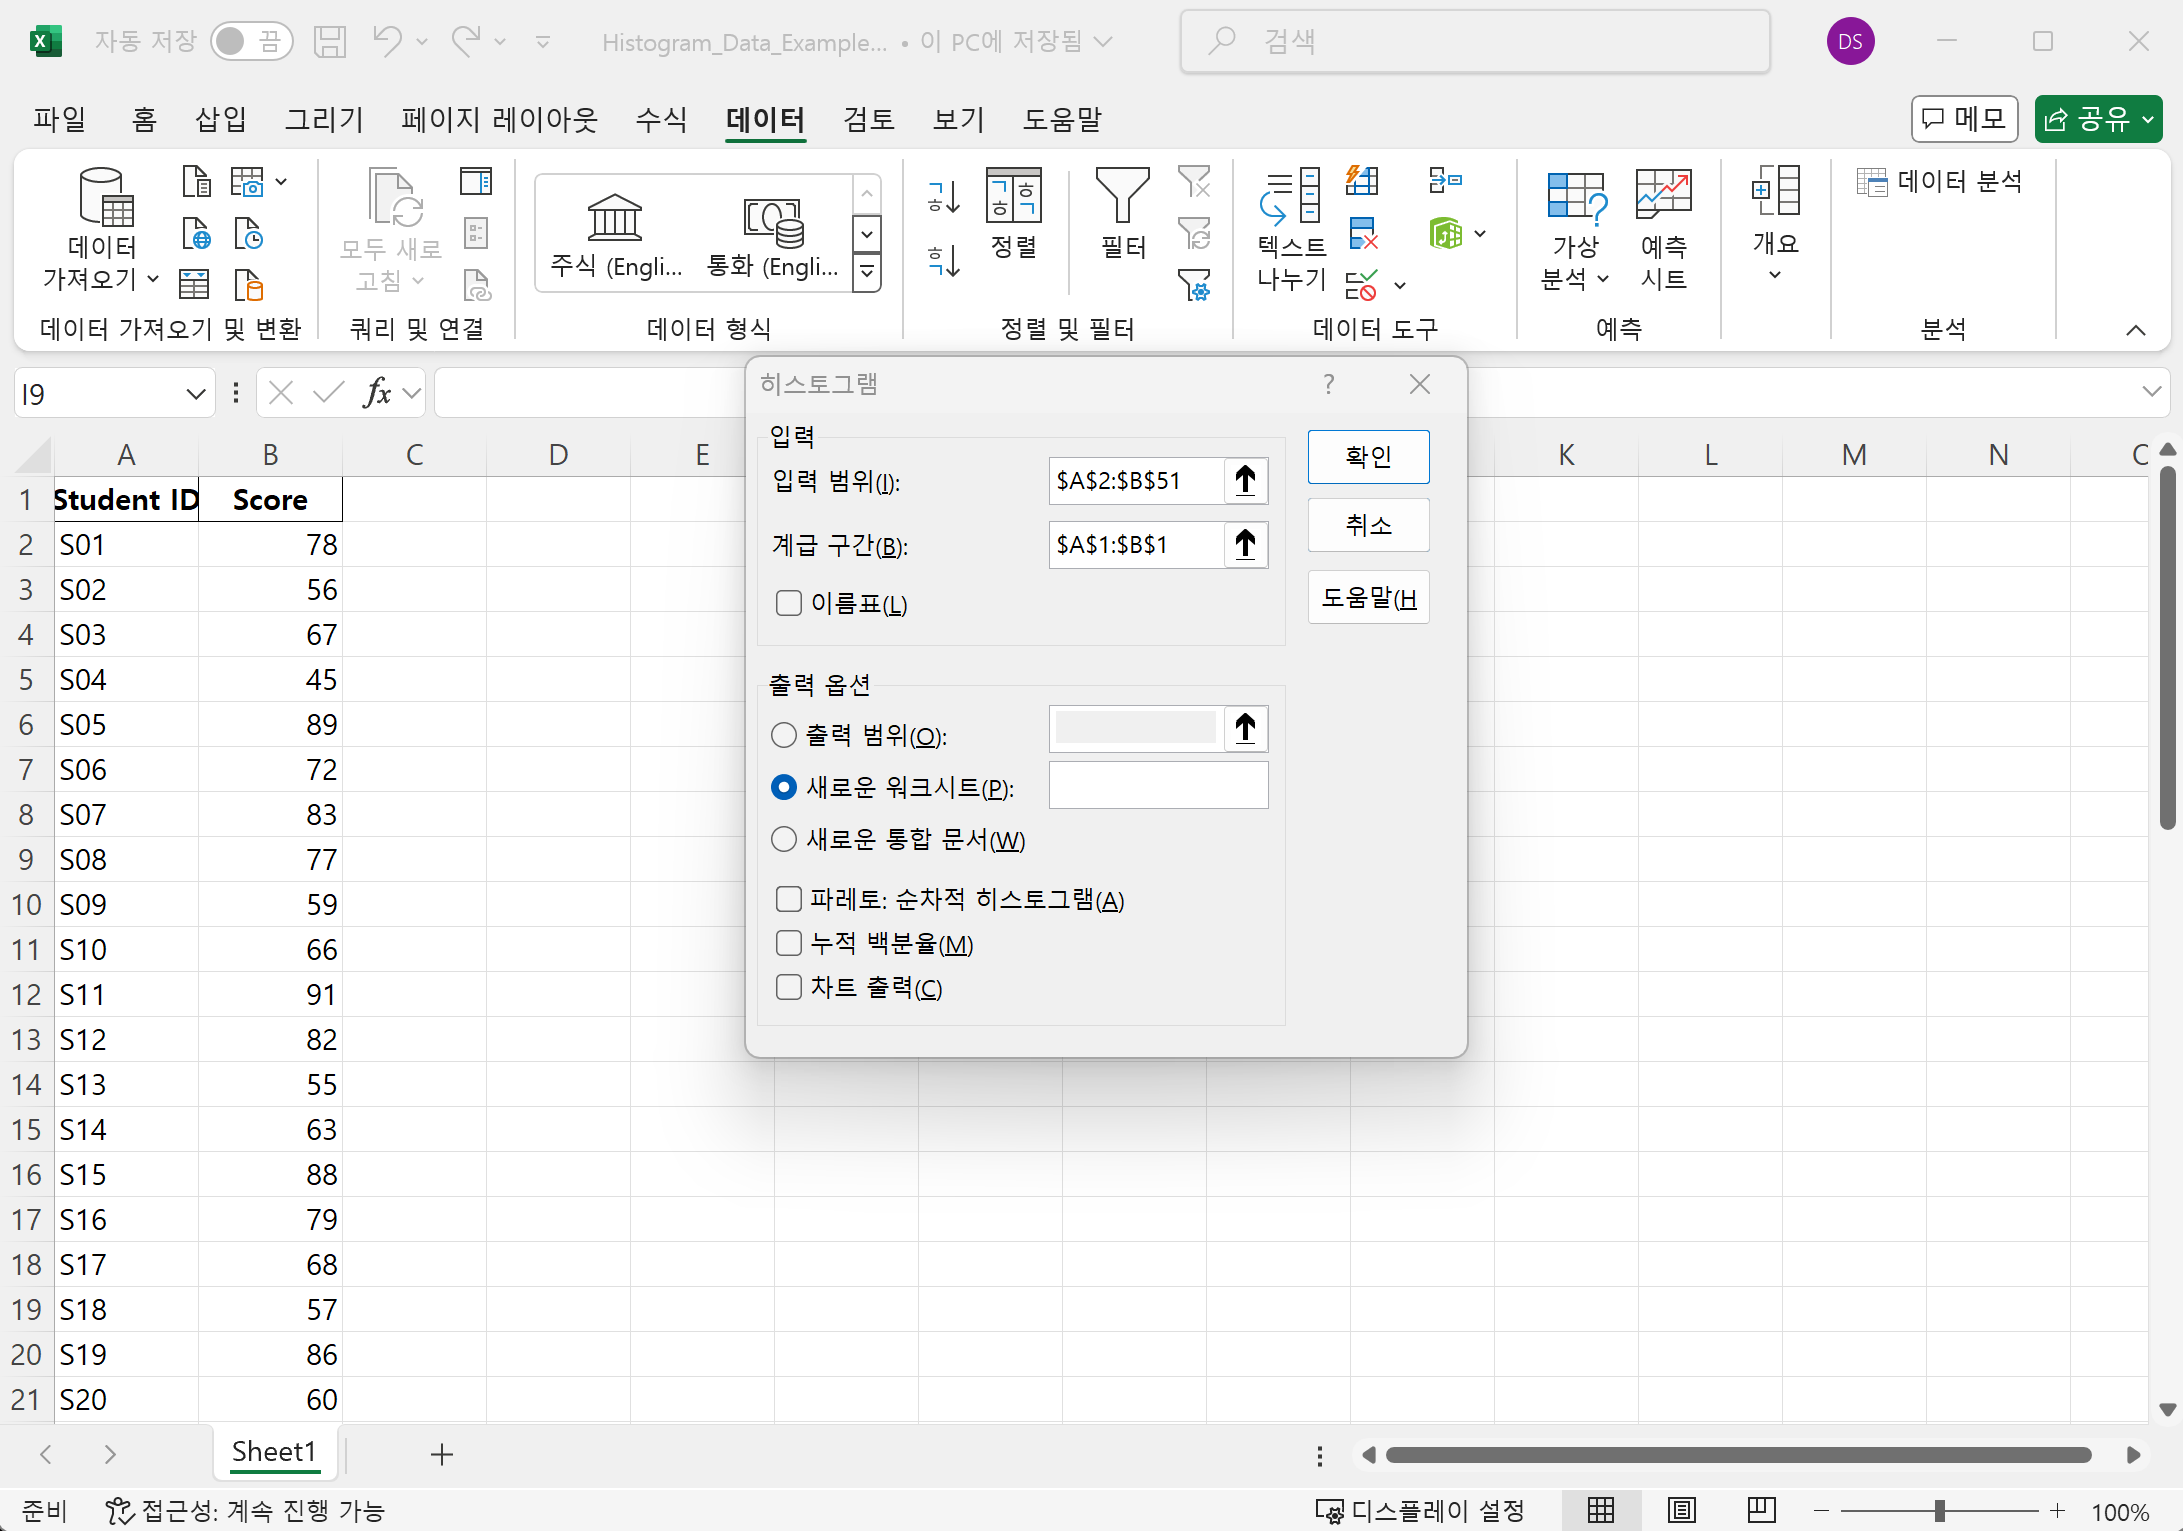Click 메모 (Comments) button
This screenshot has height=1531, width=2183.
pos(1964,119)
